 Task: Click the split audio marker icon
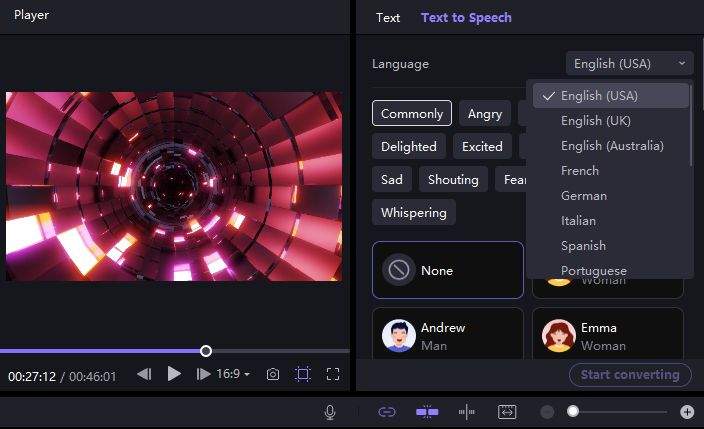coord(466,411)
